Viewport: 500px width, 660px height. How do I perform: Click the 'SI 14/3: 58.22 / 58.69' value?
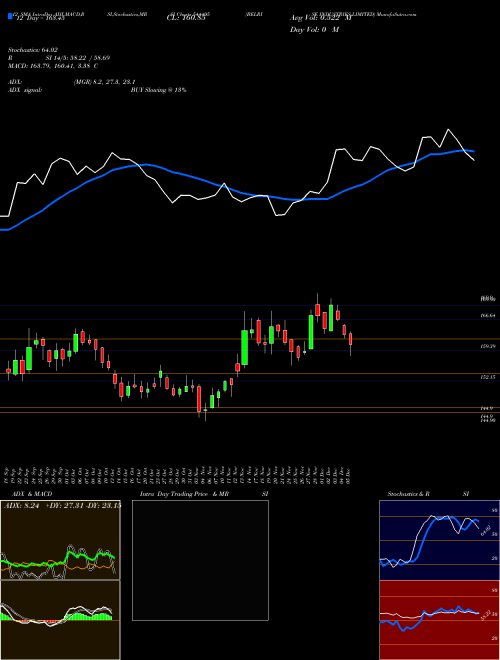pyautogui.click(x=78, y=58)
